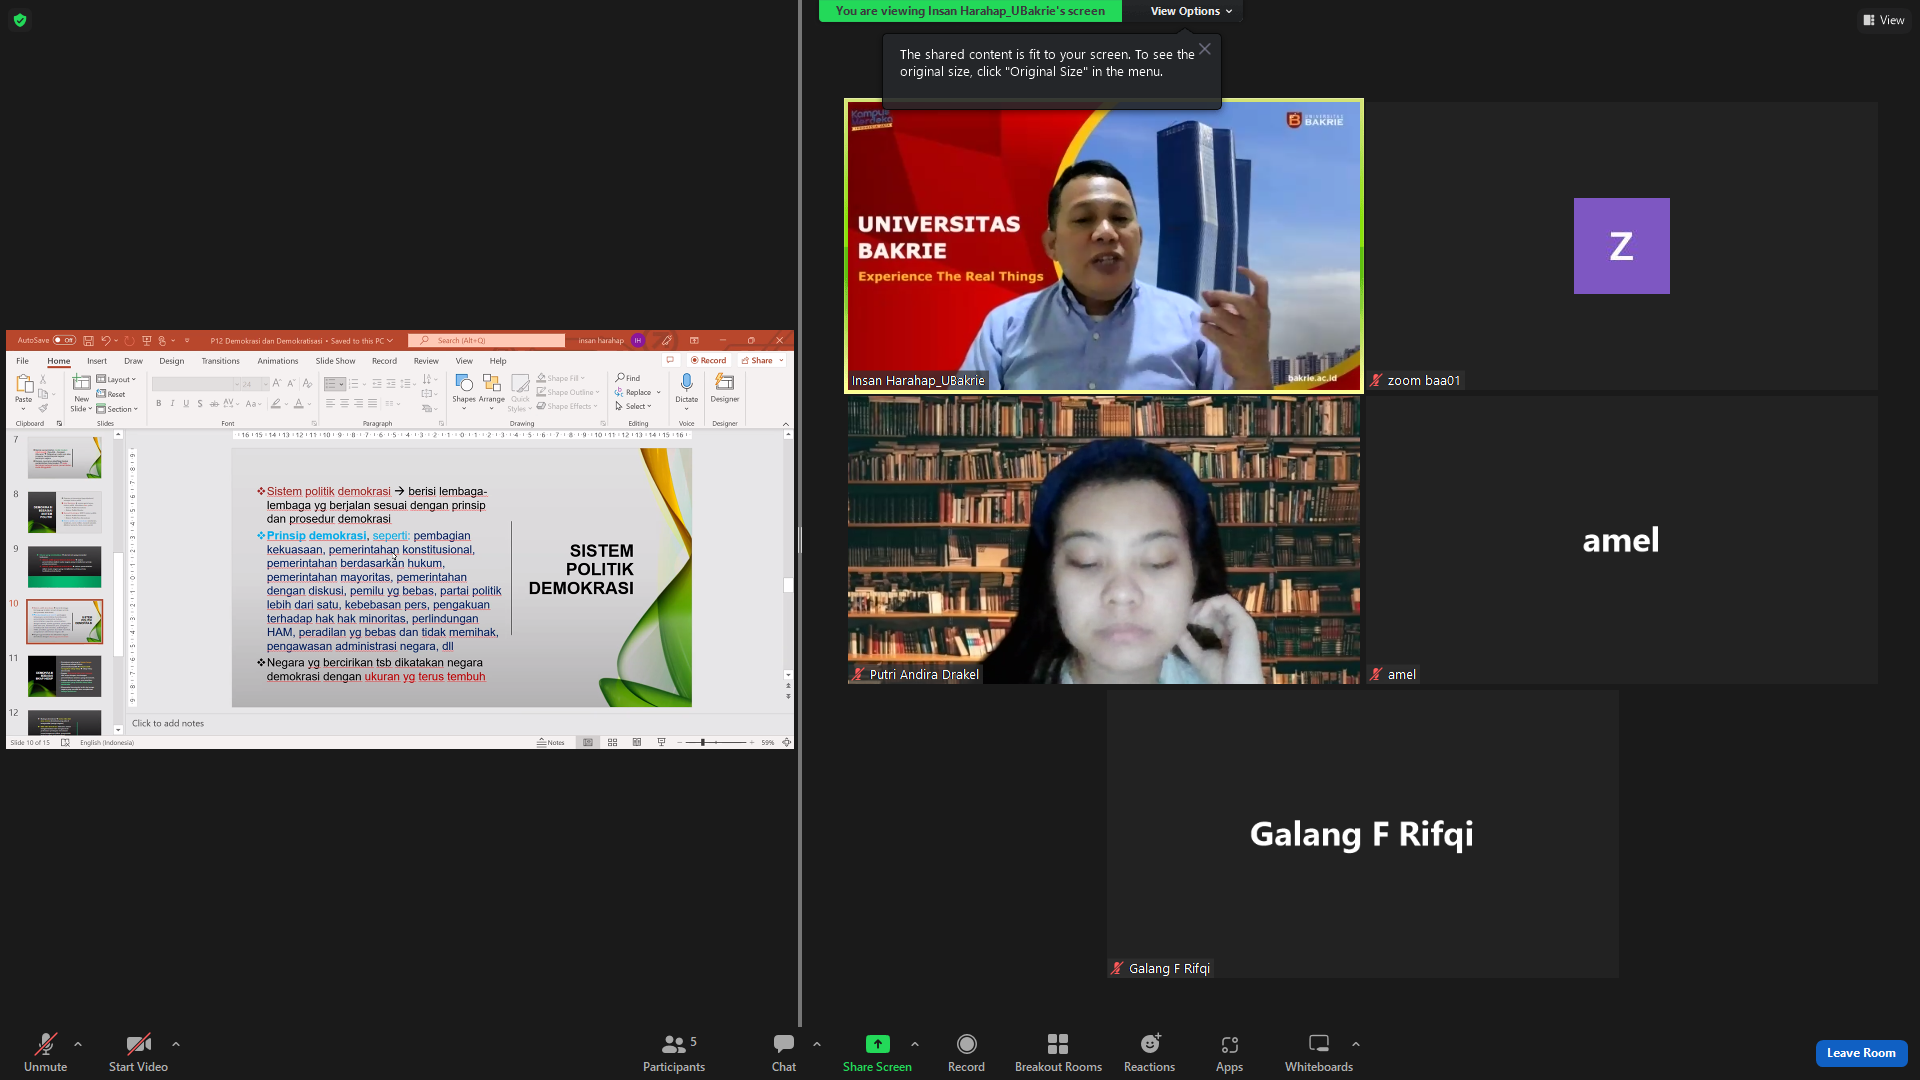
Task: Click Reset in the Slides group
Action: [x=111, y=394]
